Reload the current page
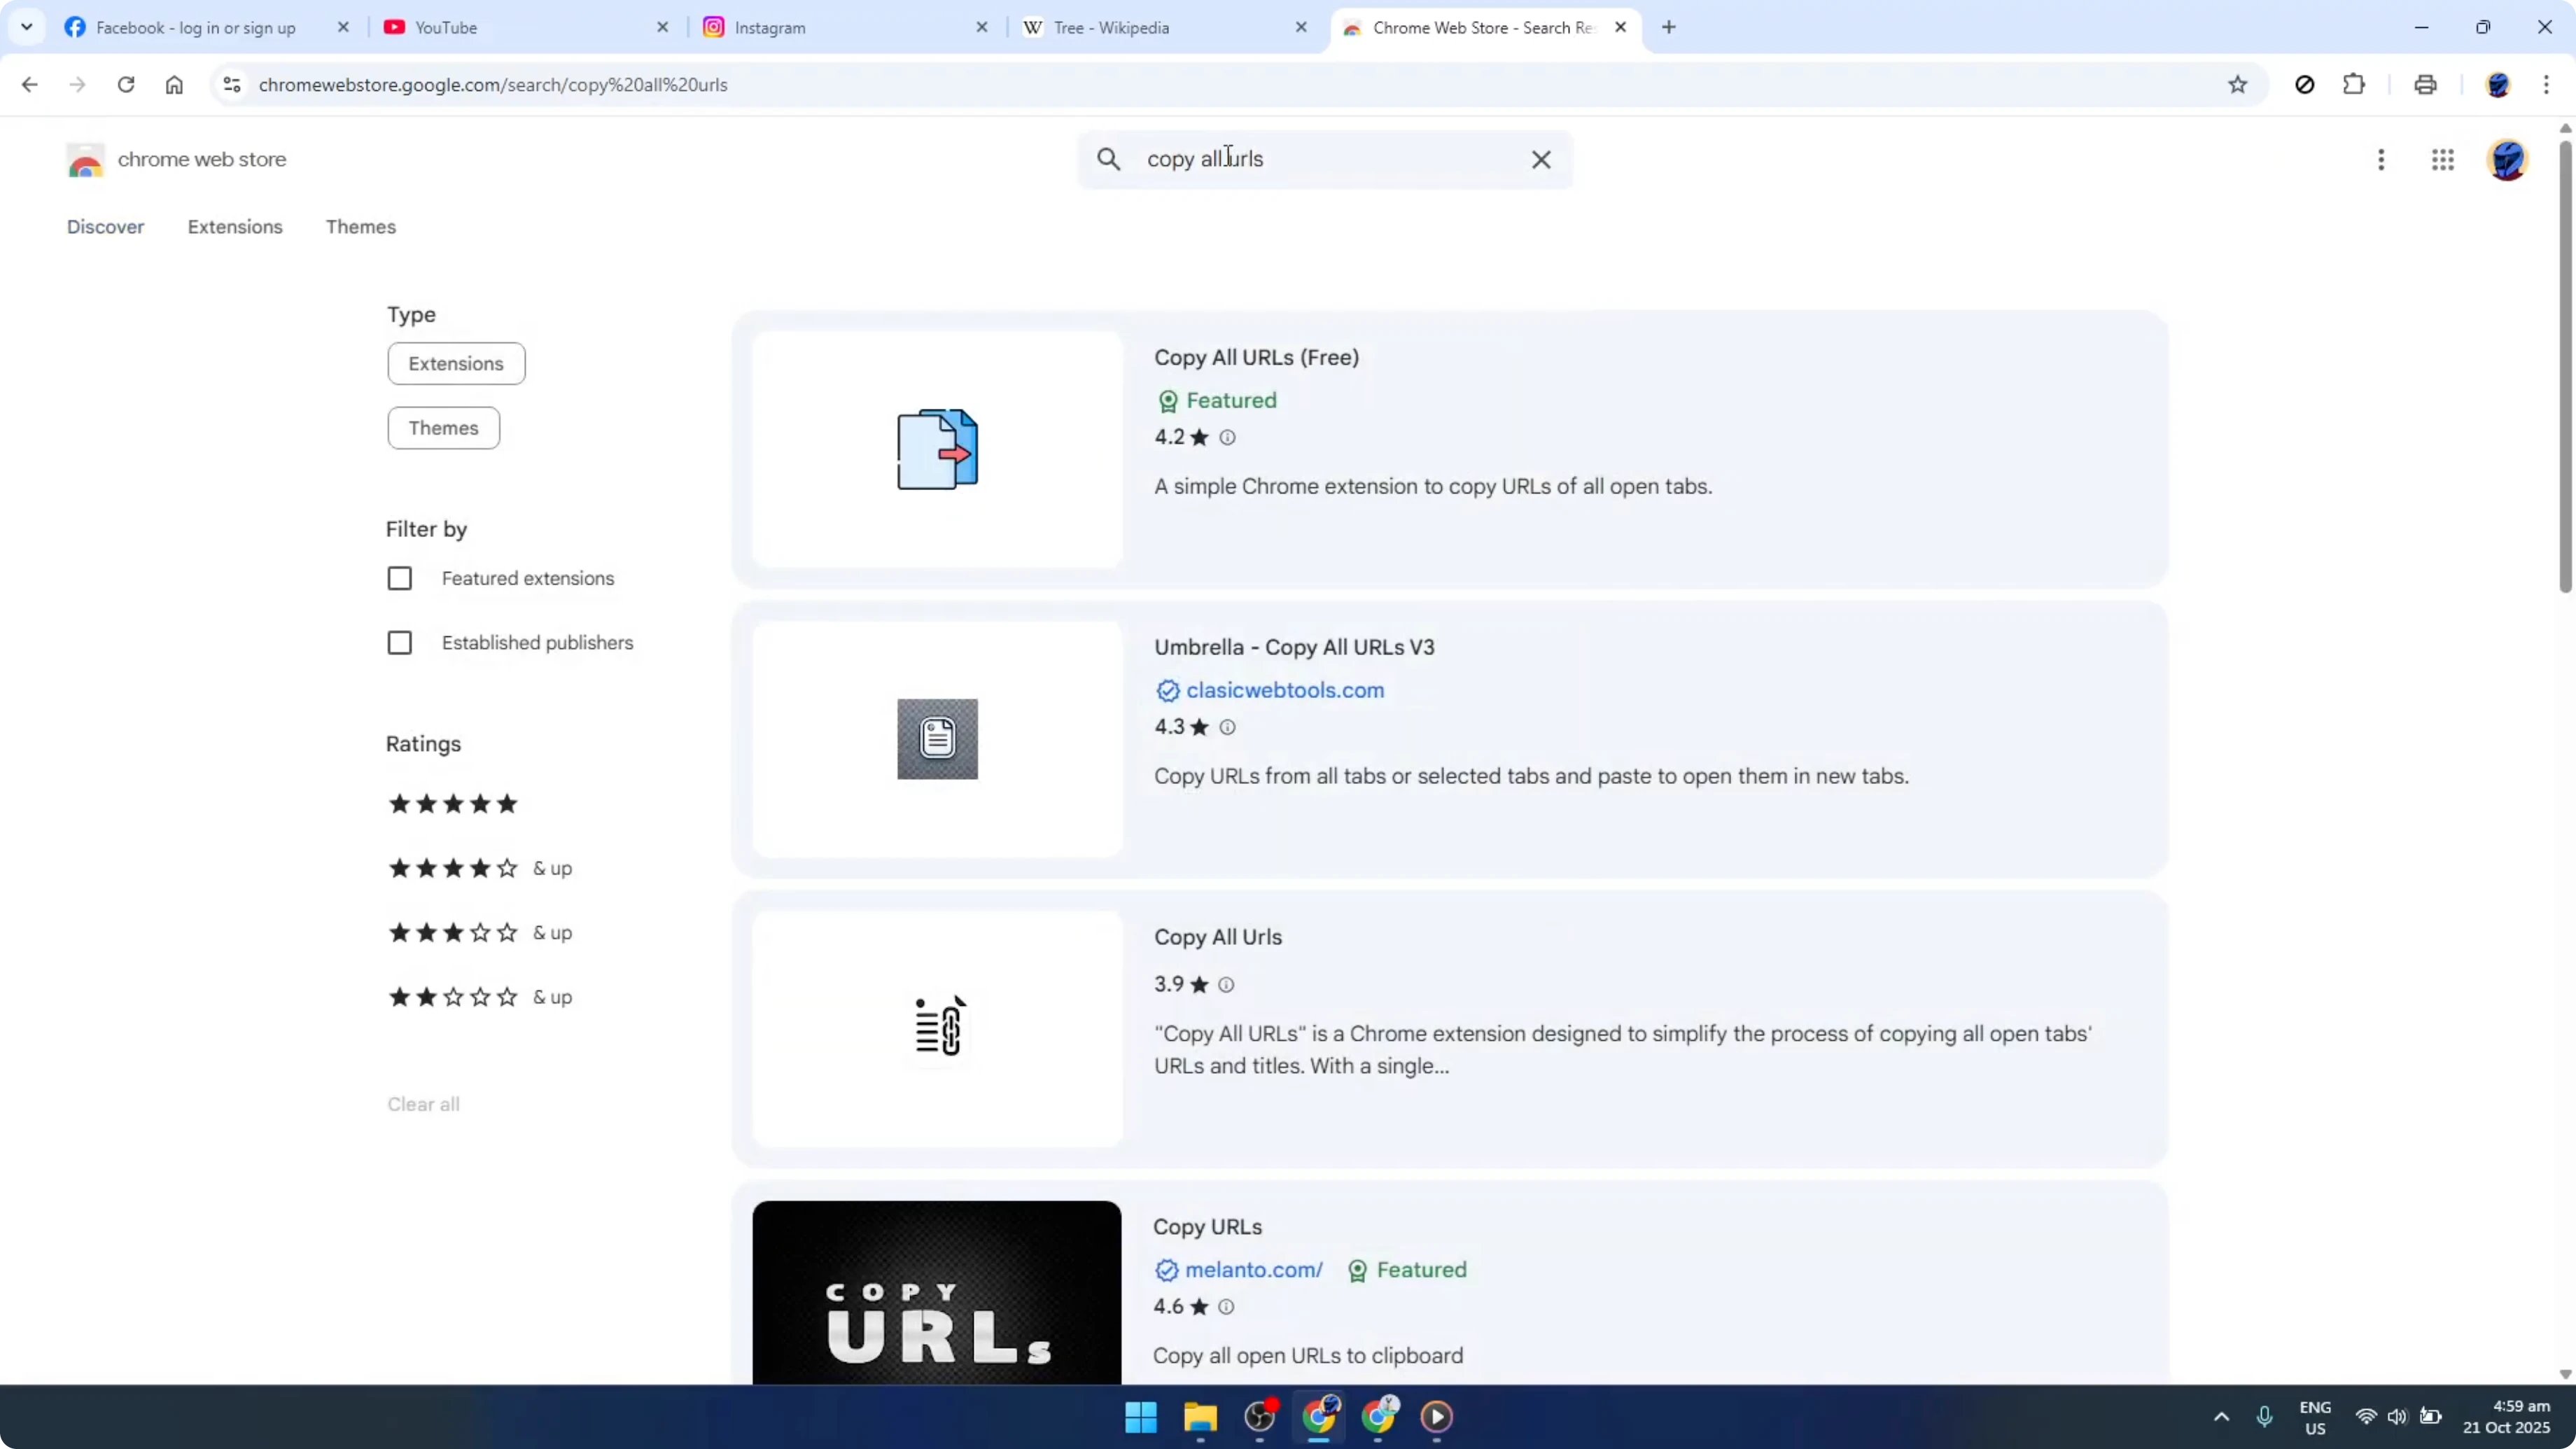The image size is (2576, 1449). coord(126,85)
